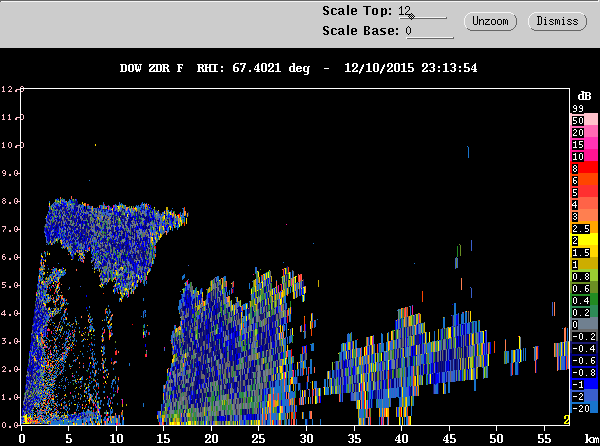Select the 0.2 dB color swatch
This screenshot has height=446, width=600.
pos(584,313)
